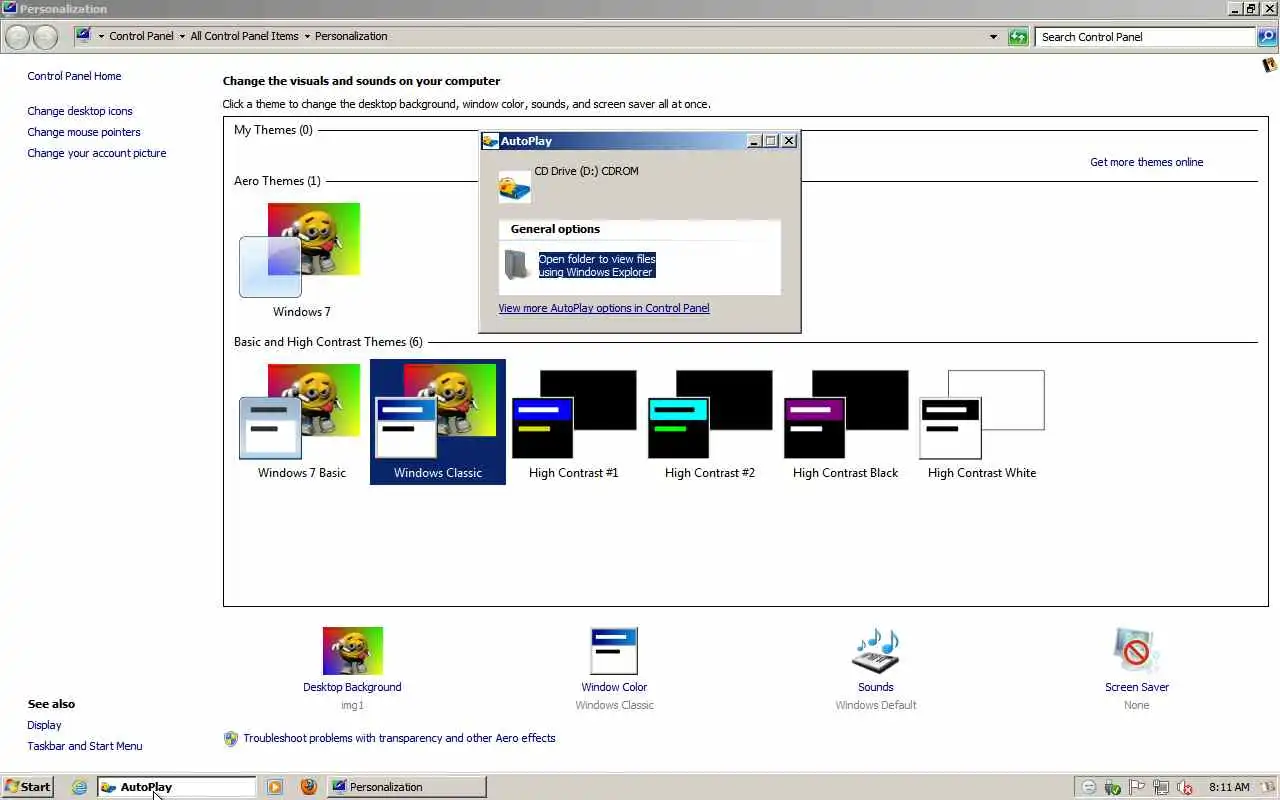Open Taskbar and Start Menu link
Screen dimensions: 1280x800
click(x=85, y=746)
